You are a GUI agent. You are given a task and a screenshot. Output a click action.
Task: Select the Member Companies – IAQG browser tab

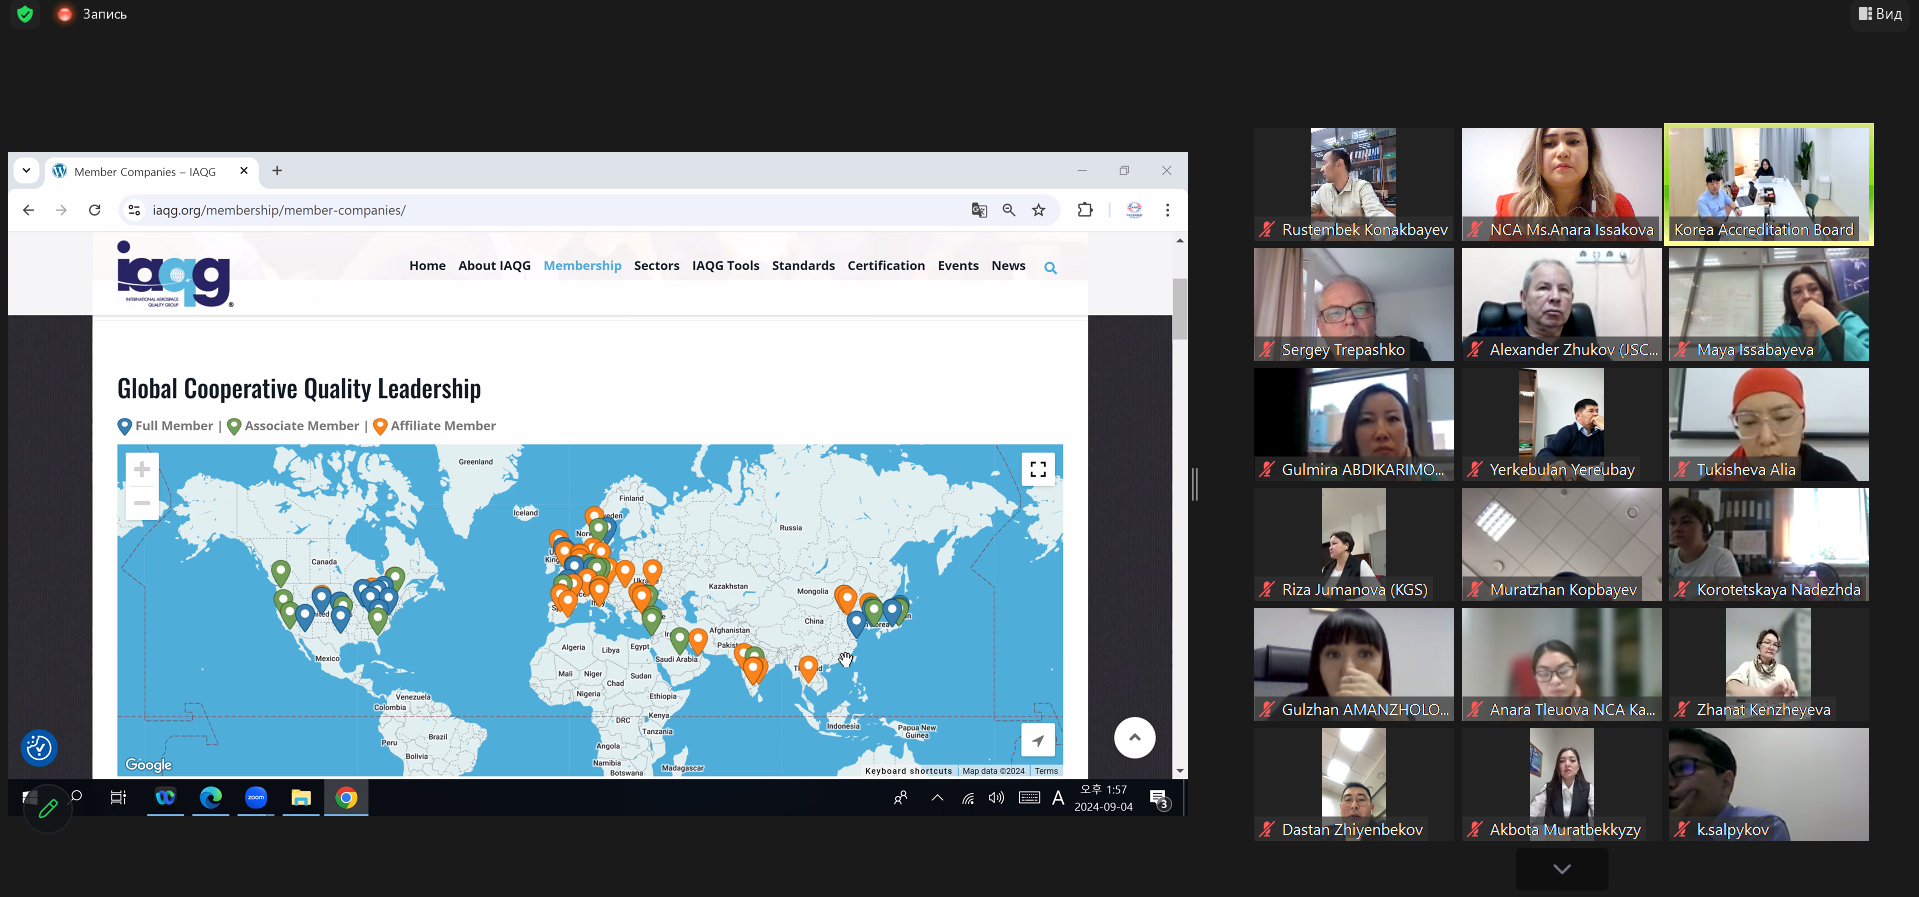click(145, 172)
